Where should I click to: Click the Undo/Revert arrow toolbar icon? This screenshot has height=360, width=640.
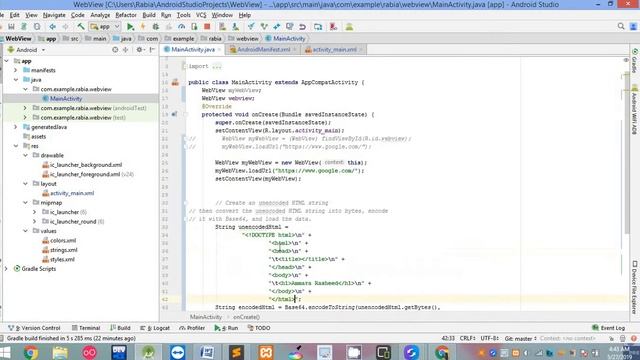pos(302,27)
